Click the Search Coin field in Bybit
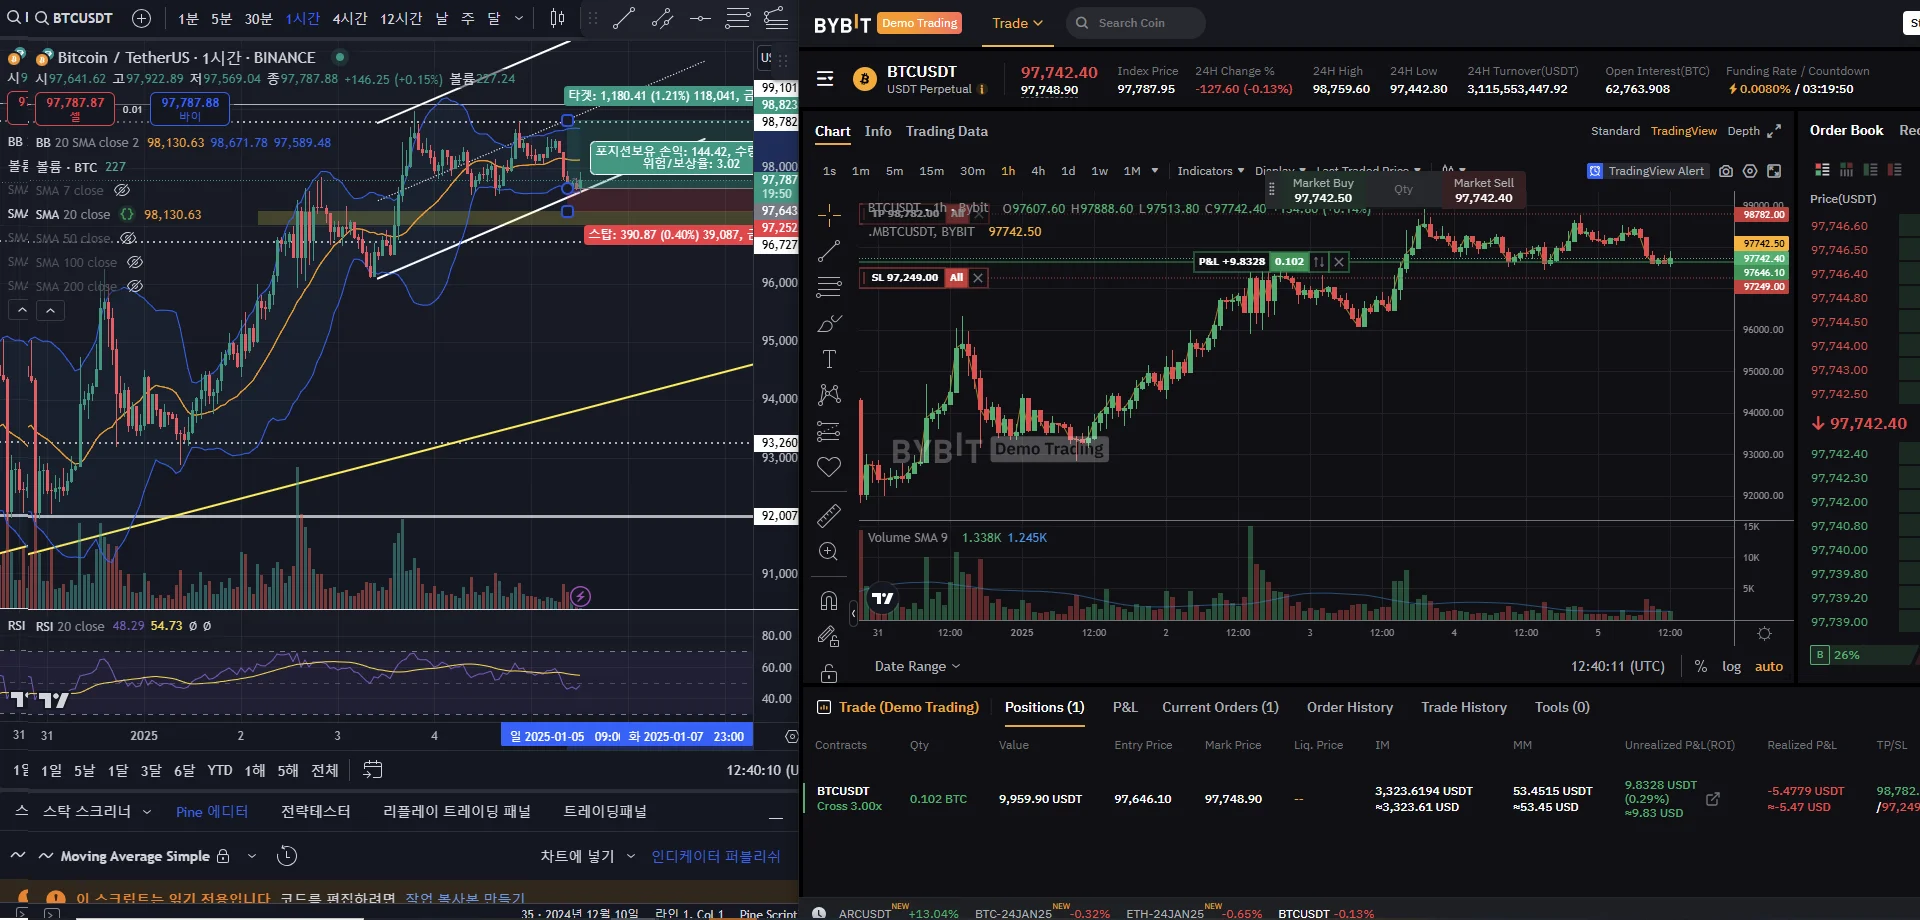This screenshot has height=920, width=1920. (1135, 23)
